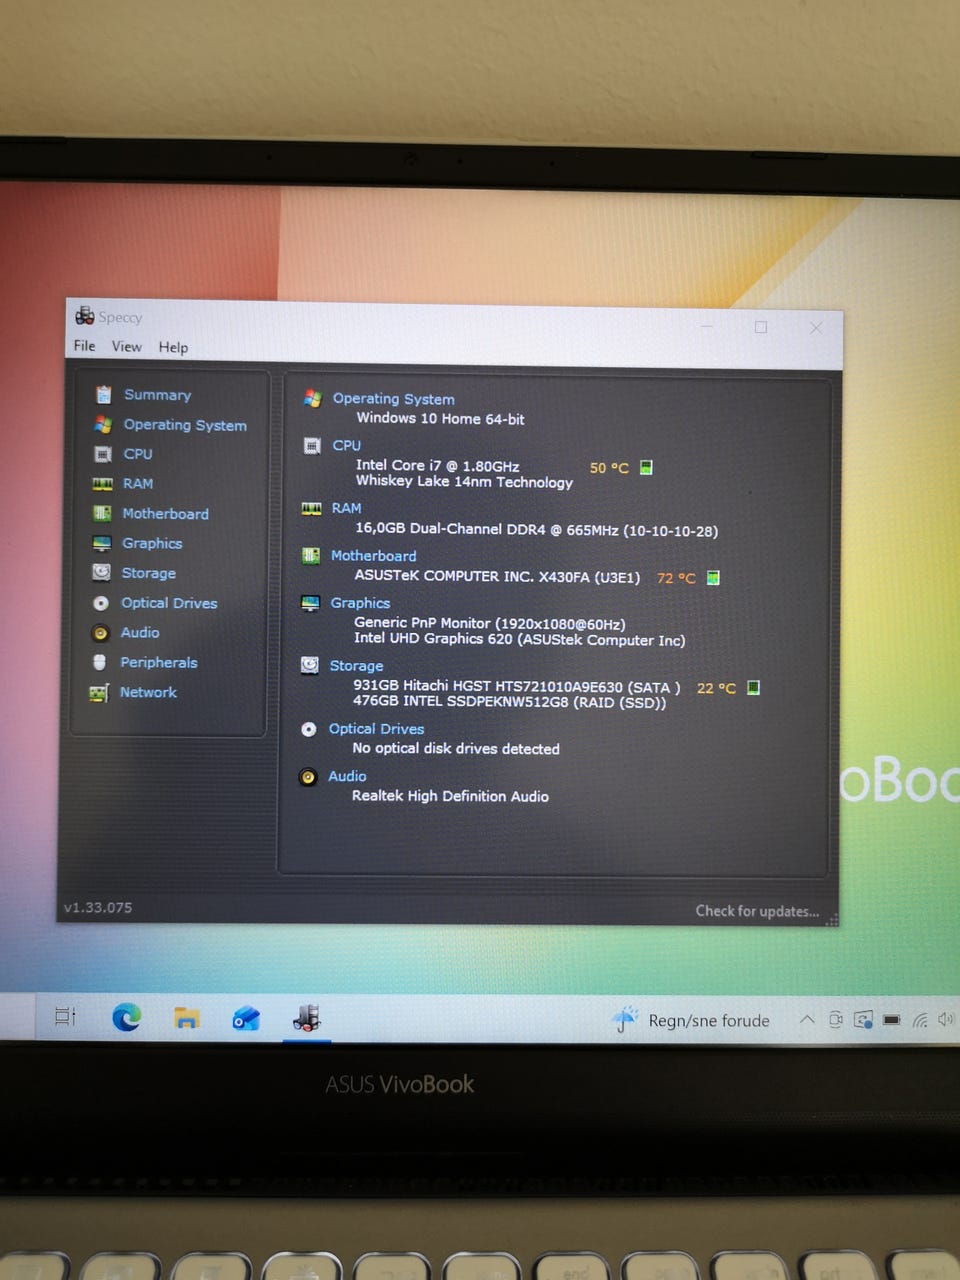Click the Audio speaker icon in sidebar
960x1280 pixels.
coord(100,633)
